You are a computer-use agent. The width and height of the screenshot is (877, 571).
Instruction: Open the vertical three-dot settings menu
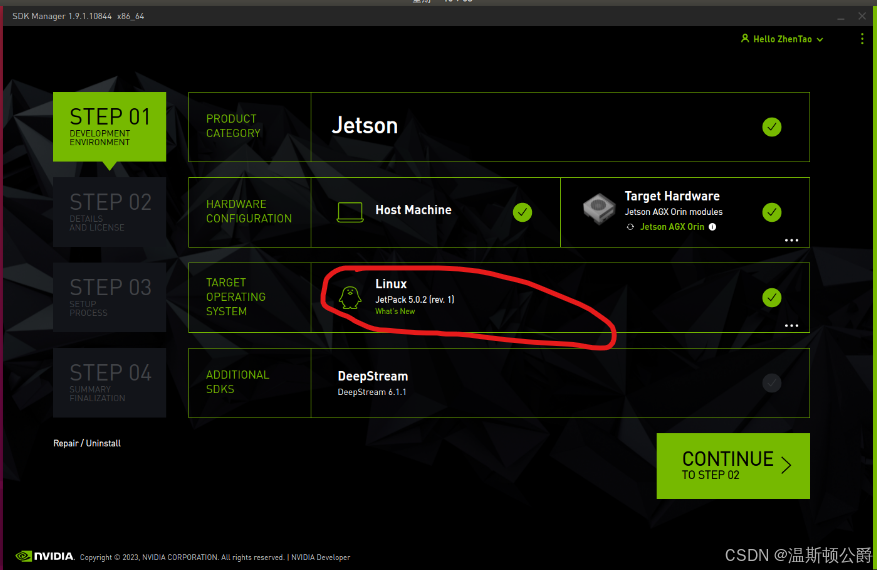pos(861,39)
